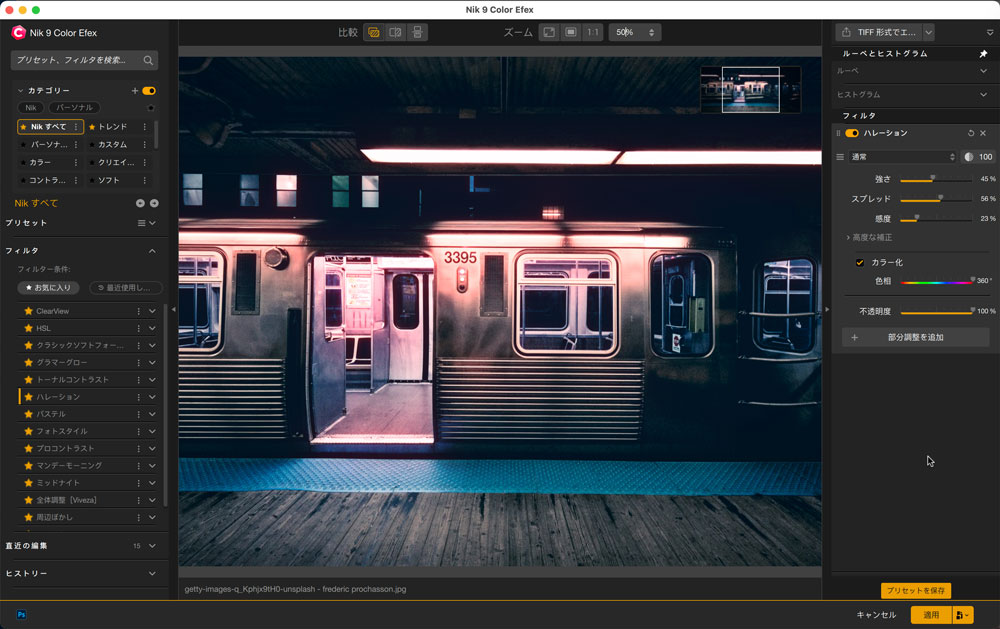The height and width of the screenshot is (629, 1000).
Task: Click the split-view compare icon
Action: click(x=395, y=32)
